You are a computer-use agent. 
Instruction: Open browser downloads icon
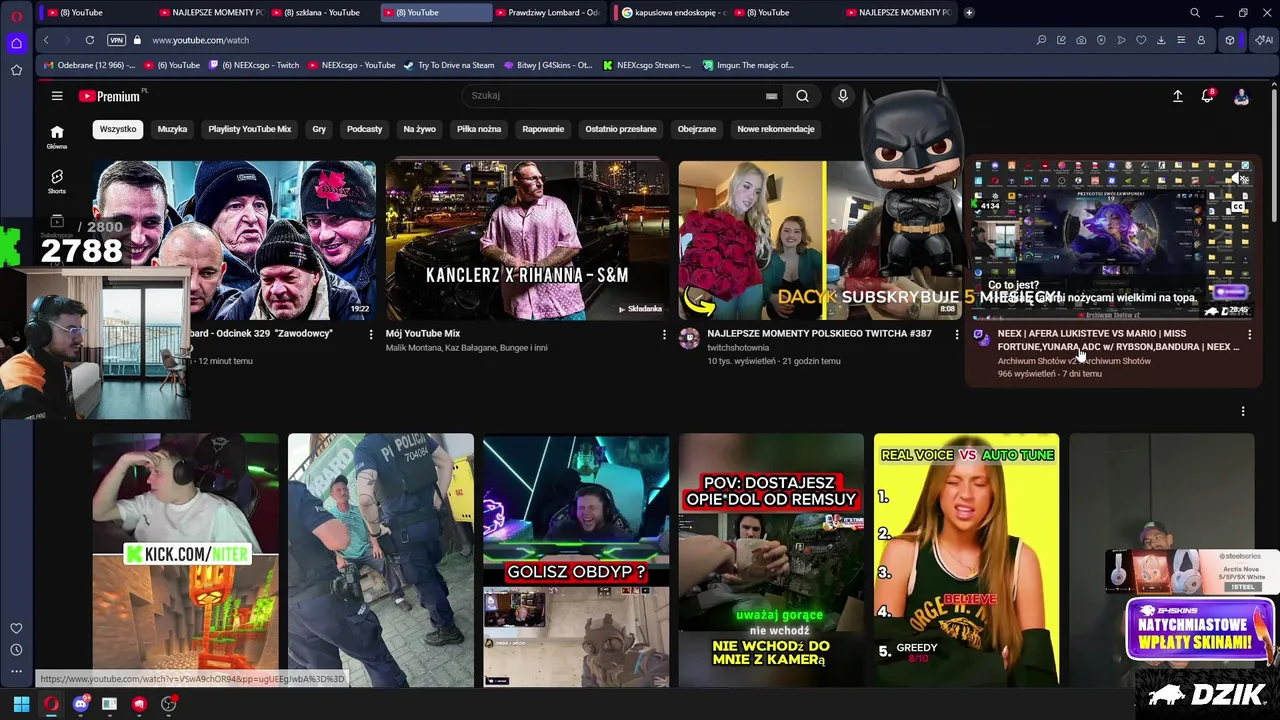1161,40
